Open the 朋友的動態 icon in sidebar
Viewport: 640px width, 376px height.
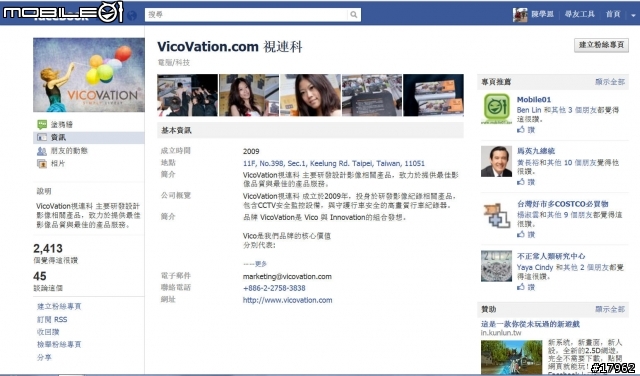coord(42,151)
